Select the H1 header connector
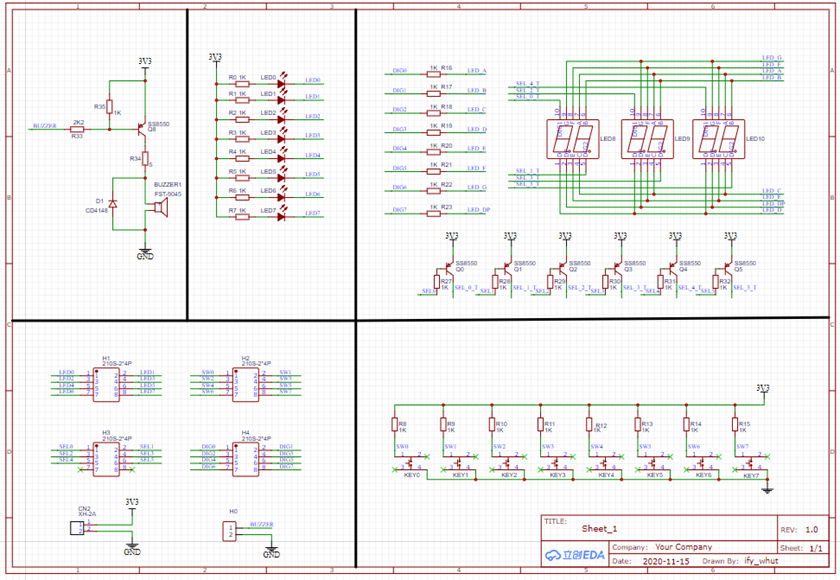Viewport: 840px width, 580px height. [x=106, y=382]
